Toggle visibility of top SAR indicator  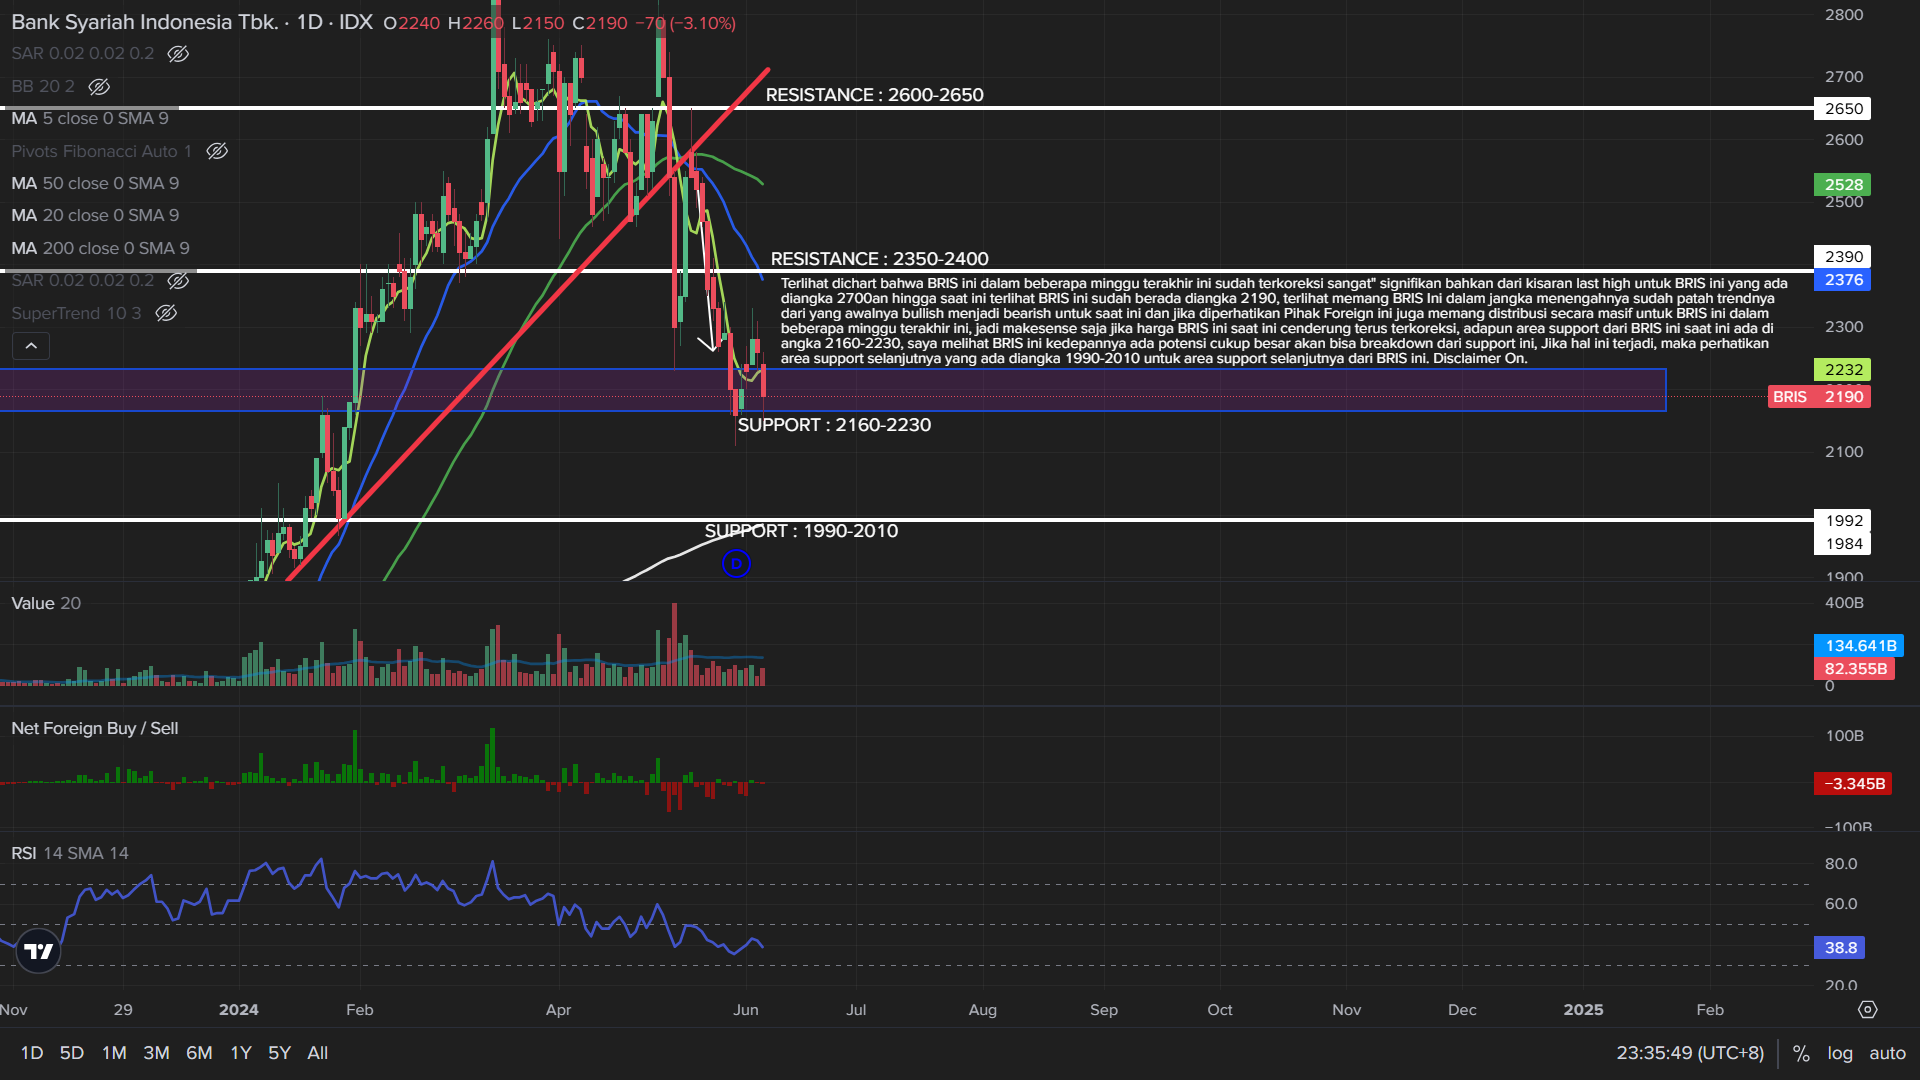point(178,54)
